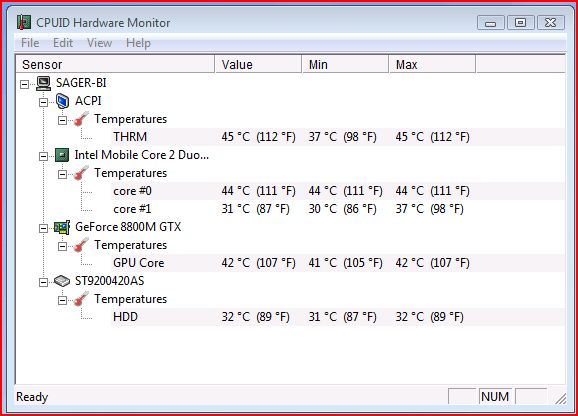Screen dimensions: 578x416
Task: Maximize the Hardware Monitor window
Action: point(520,23)
